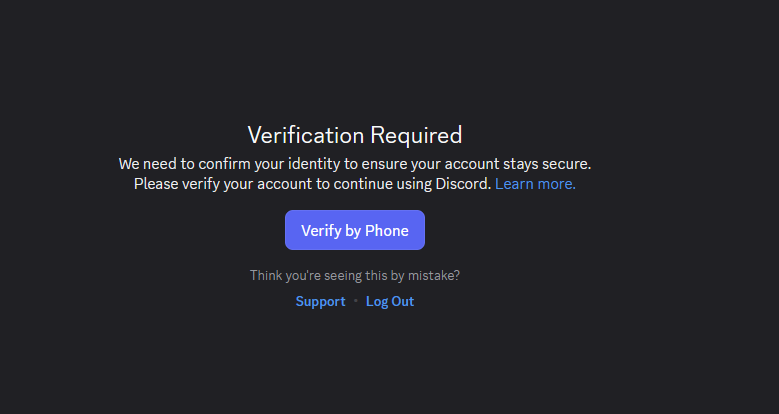
Task: Click the "Please verify your account" sentence
Action: coord(312,184)
